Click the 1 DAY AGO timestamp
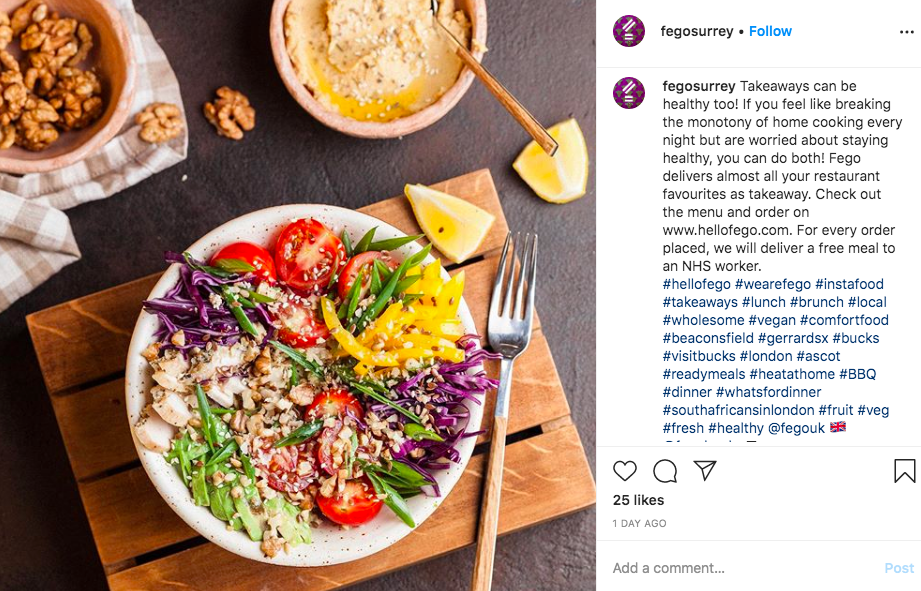The height and width of the screenshot is (591, 921). 640,523
